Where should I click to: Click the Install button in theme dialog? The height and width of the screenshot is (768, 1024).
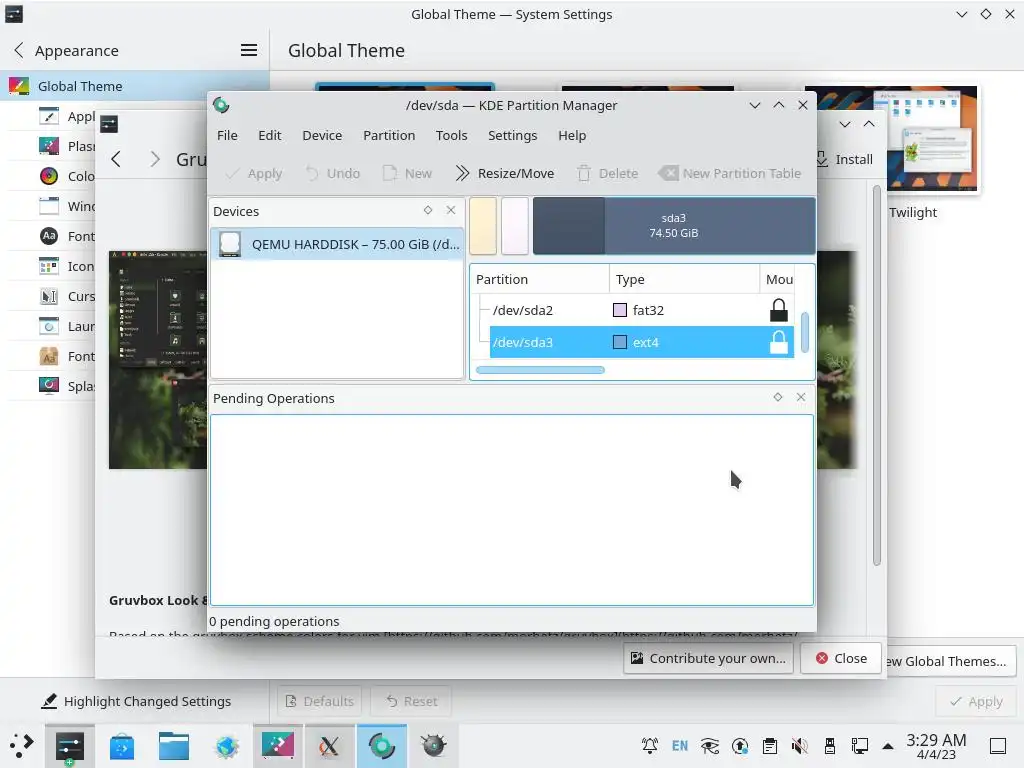(x=845, y=159)
